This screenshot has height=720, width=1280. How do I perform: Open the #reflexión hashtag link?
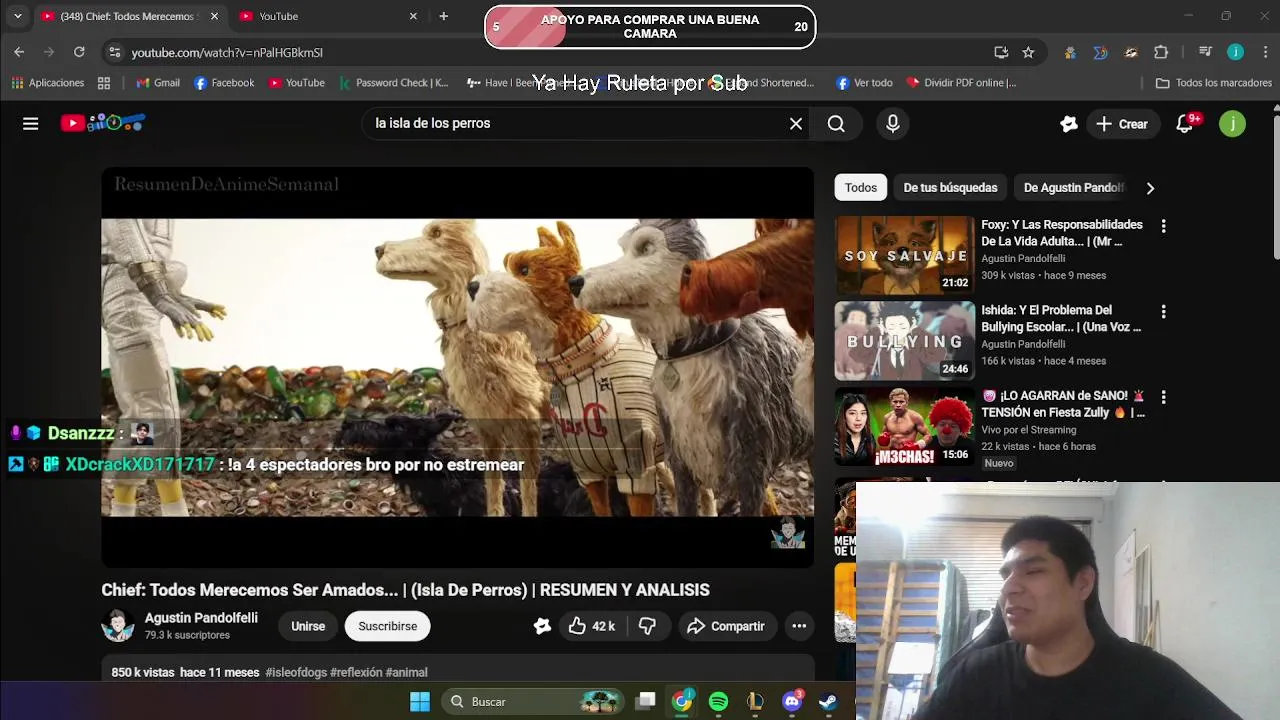(356, 673)
